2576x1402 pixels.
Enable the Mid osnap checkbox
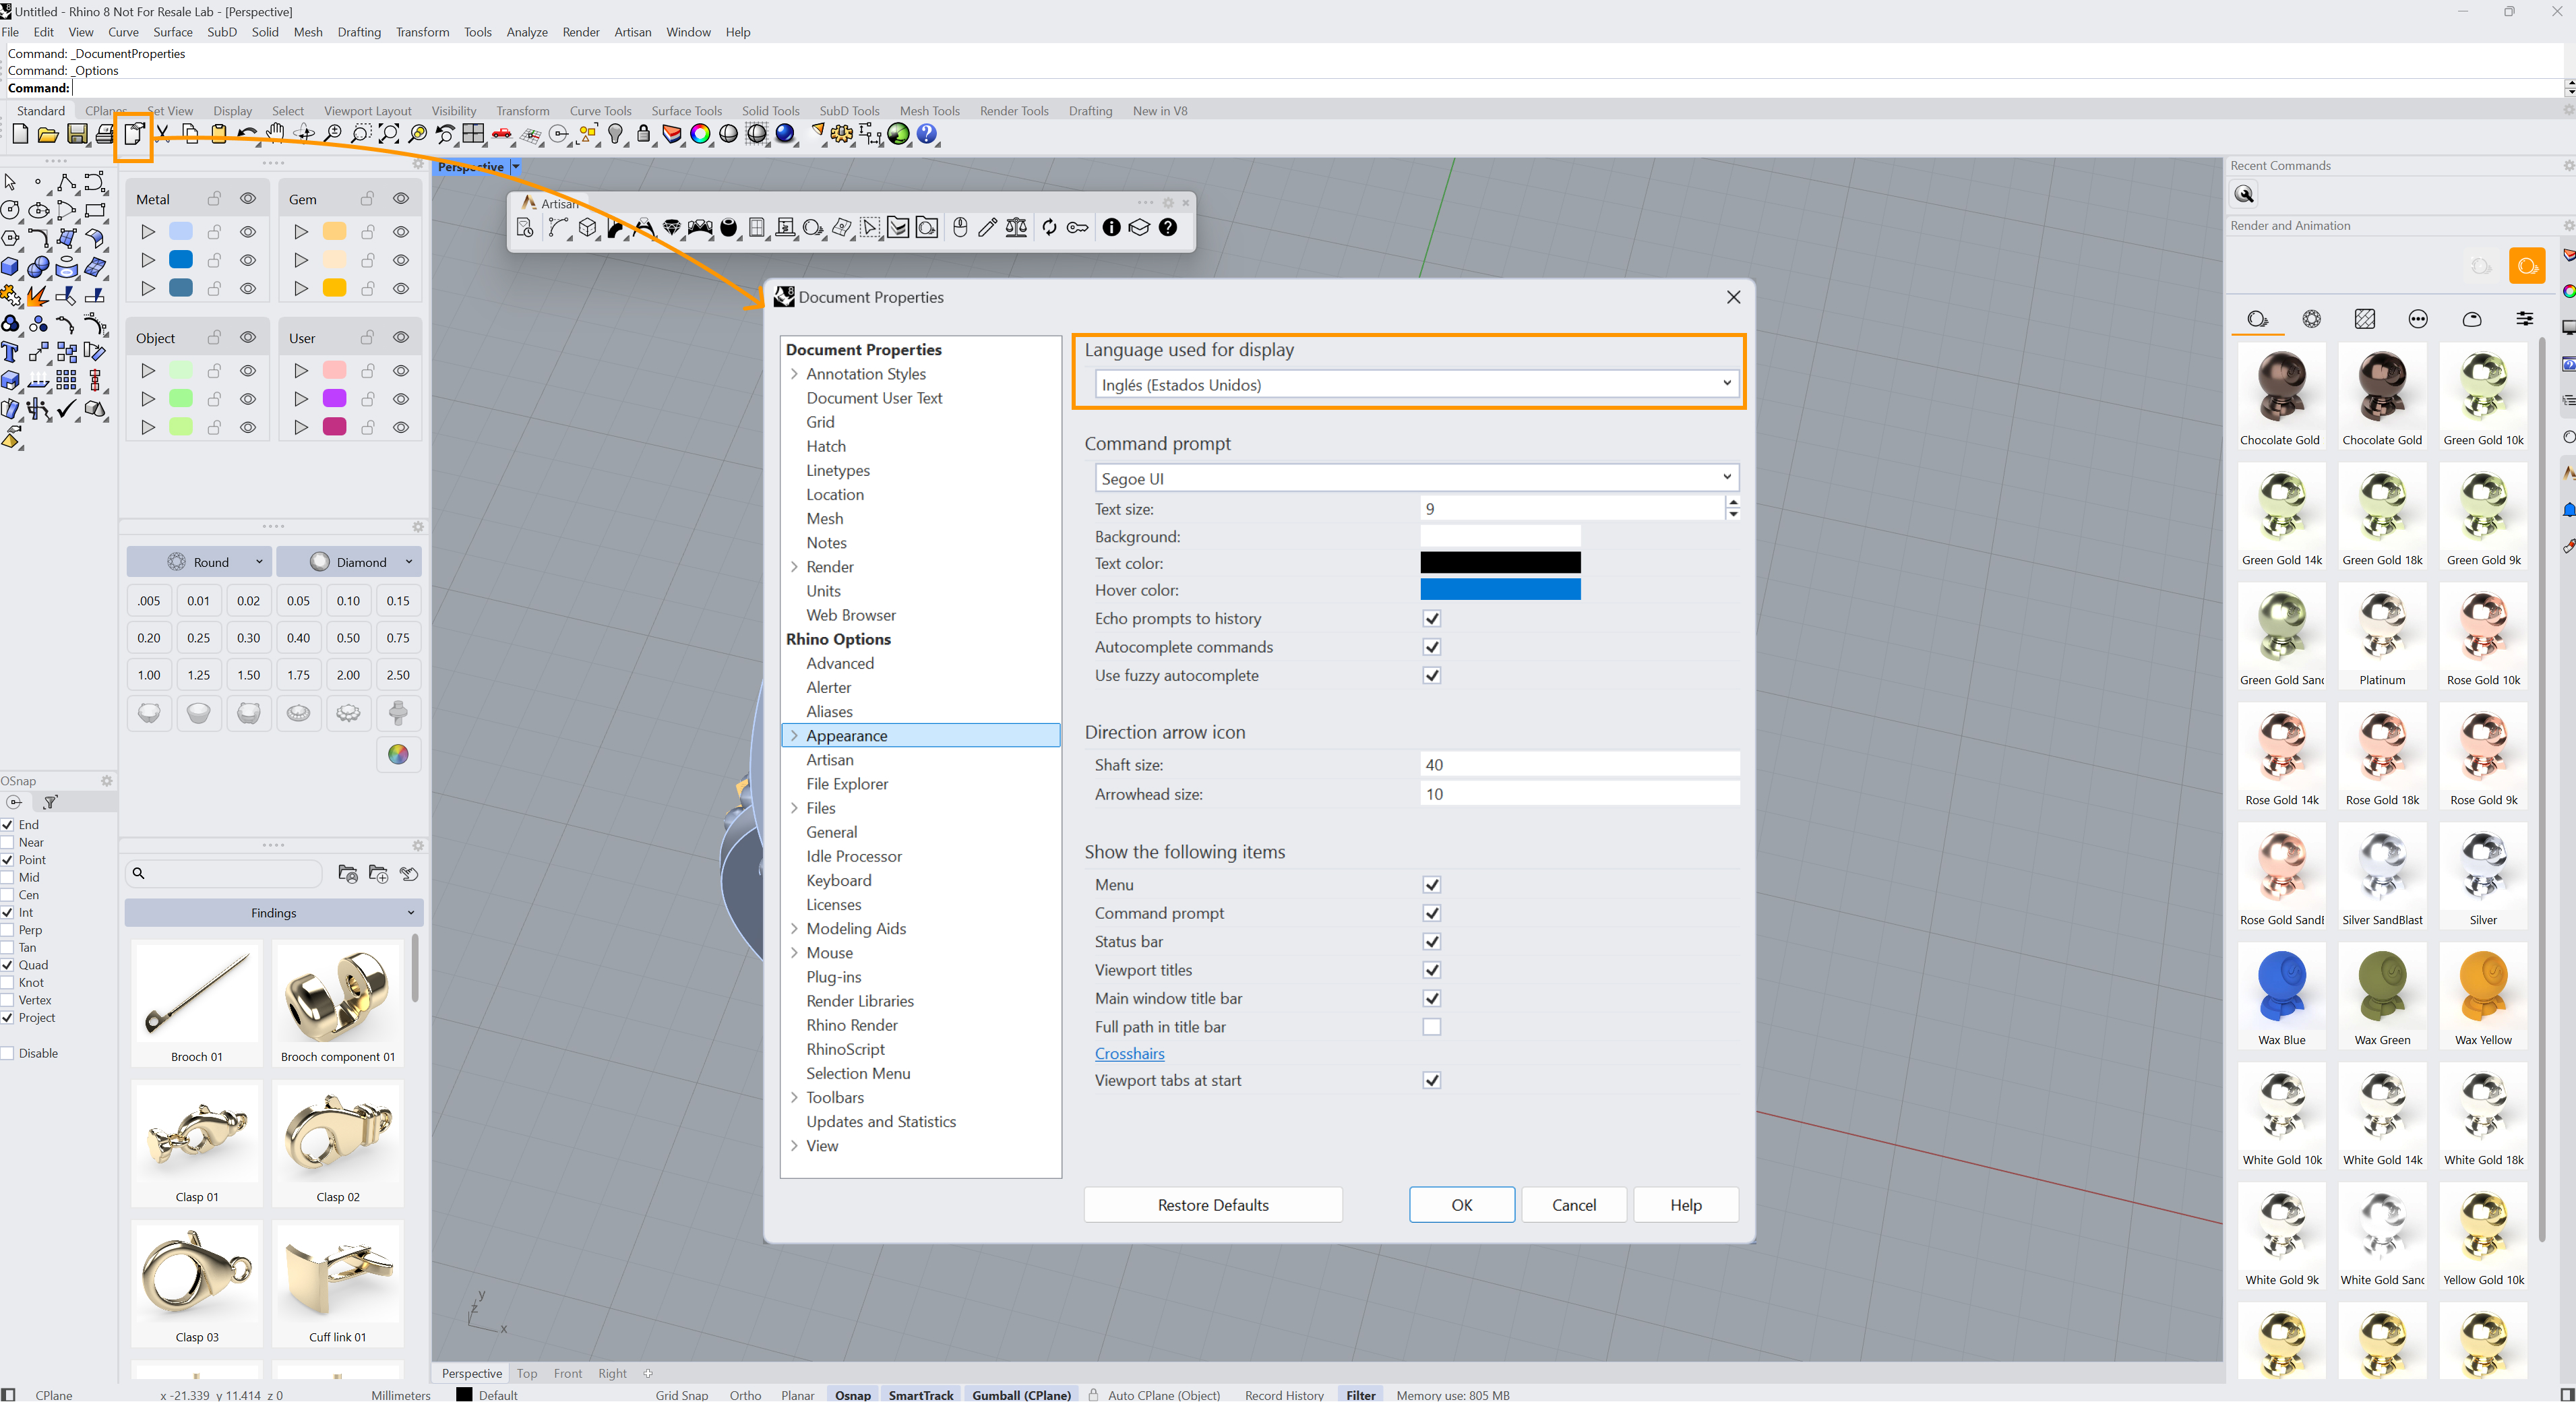point(8,878)
